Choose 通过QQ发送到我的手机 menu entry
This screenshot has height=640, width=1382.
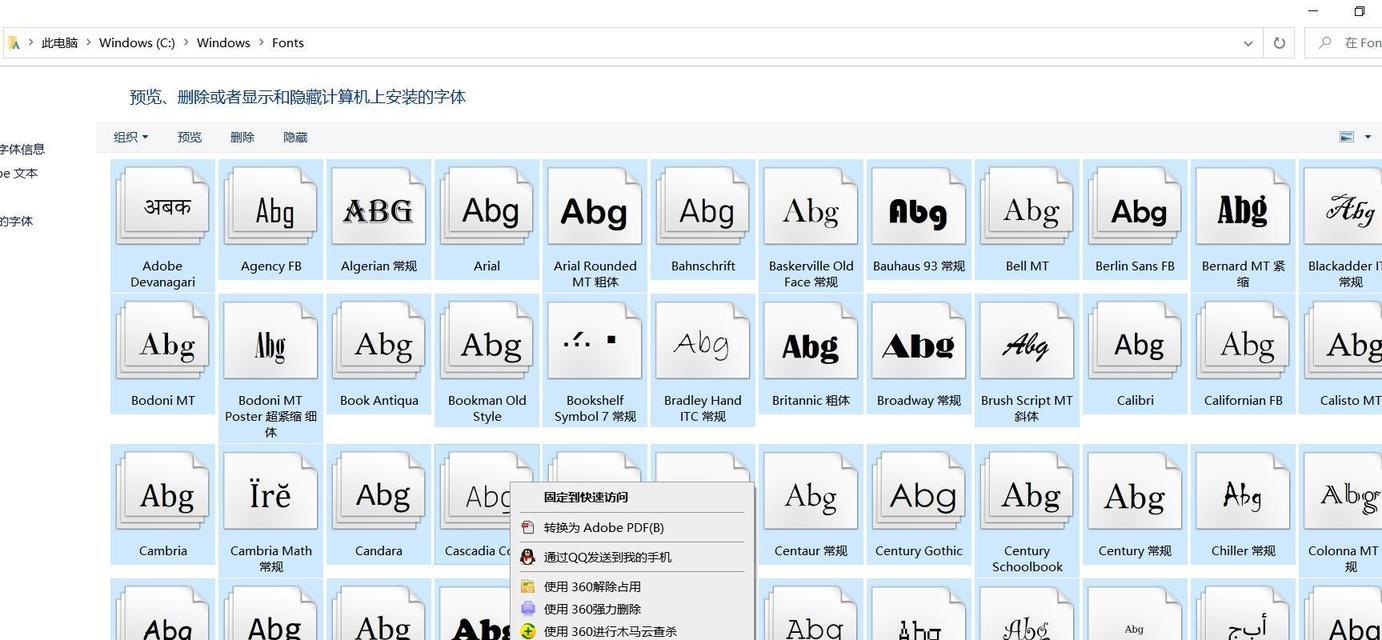[632, 557]
